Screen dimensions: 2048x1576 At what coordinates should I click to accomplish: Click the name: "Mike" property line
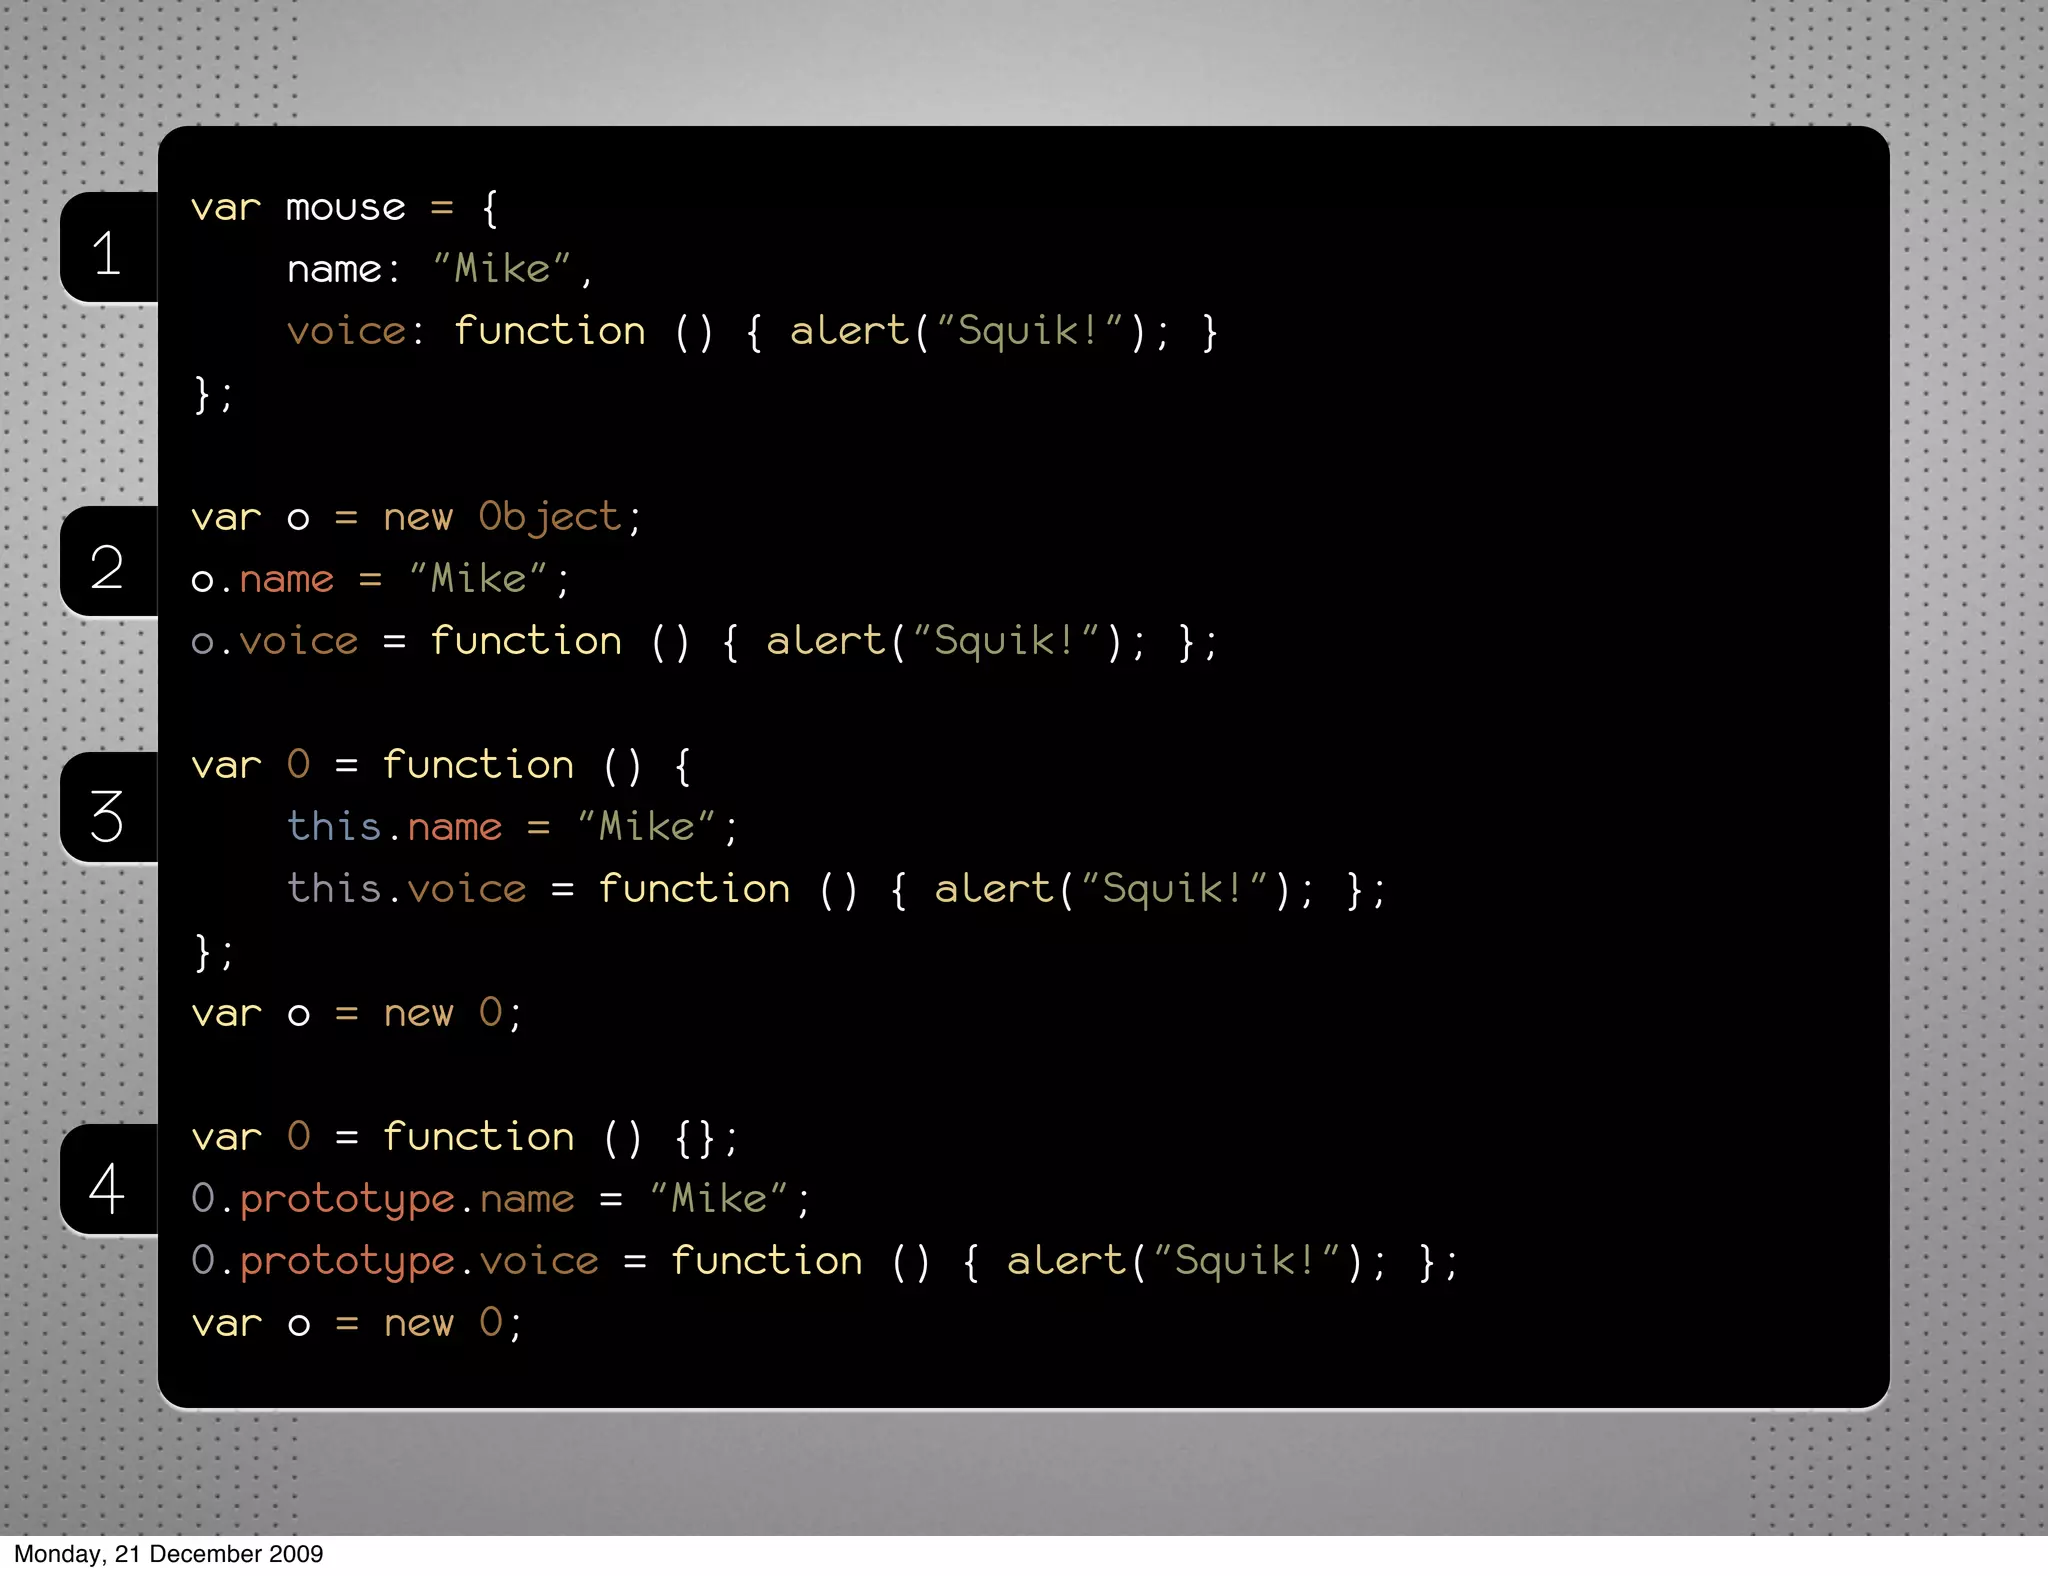click(x=439, y=269)
